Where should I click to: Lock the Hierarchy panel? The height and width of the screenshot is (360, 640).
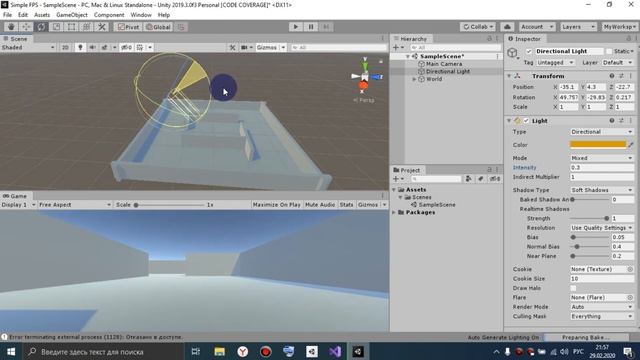tap(489, 38)
